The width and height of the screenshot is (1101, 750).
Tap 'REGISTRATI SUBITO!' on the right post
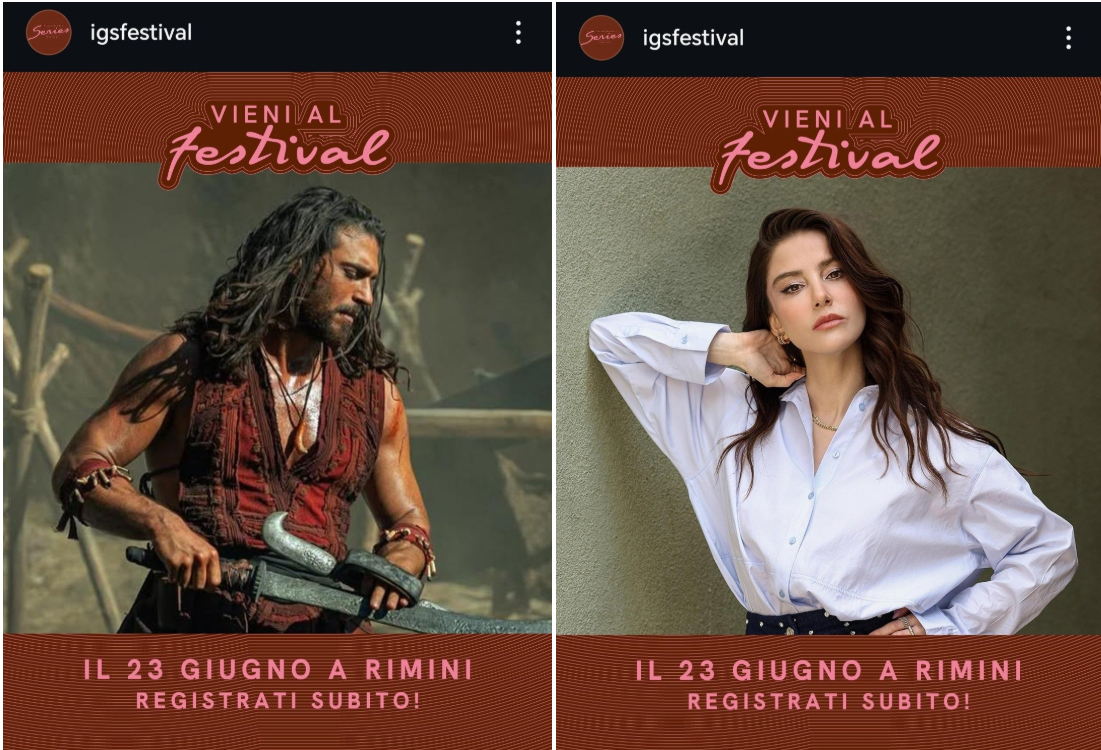click(x=829, y=701)
